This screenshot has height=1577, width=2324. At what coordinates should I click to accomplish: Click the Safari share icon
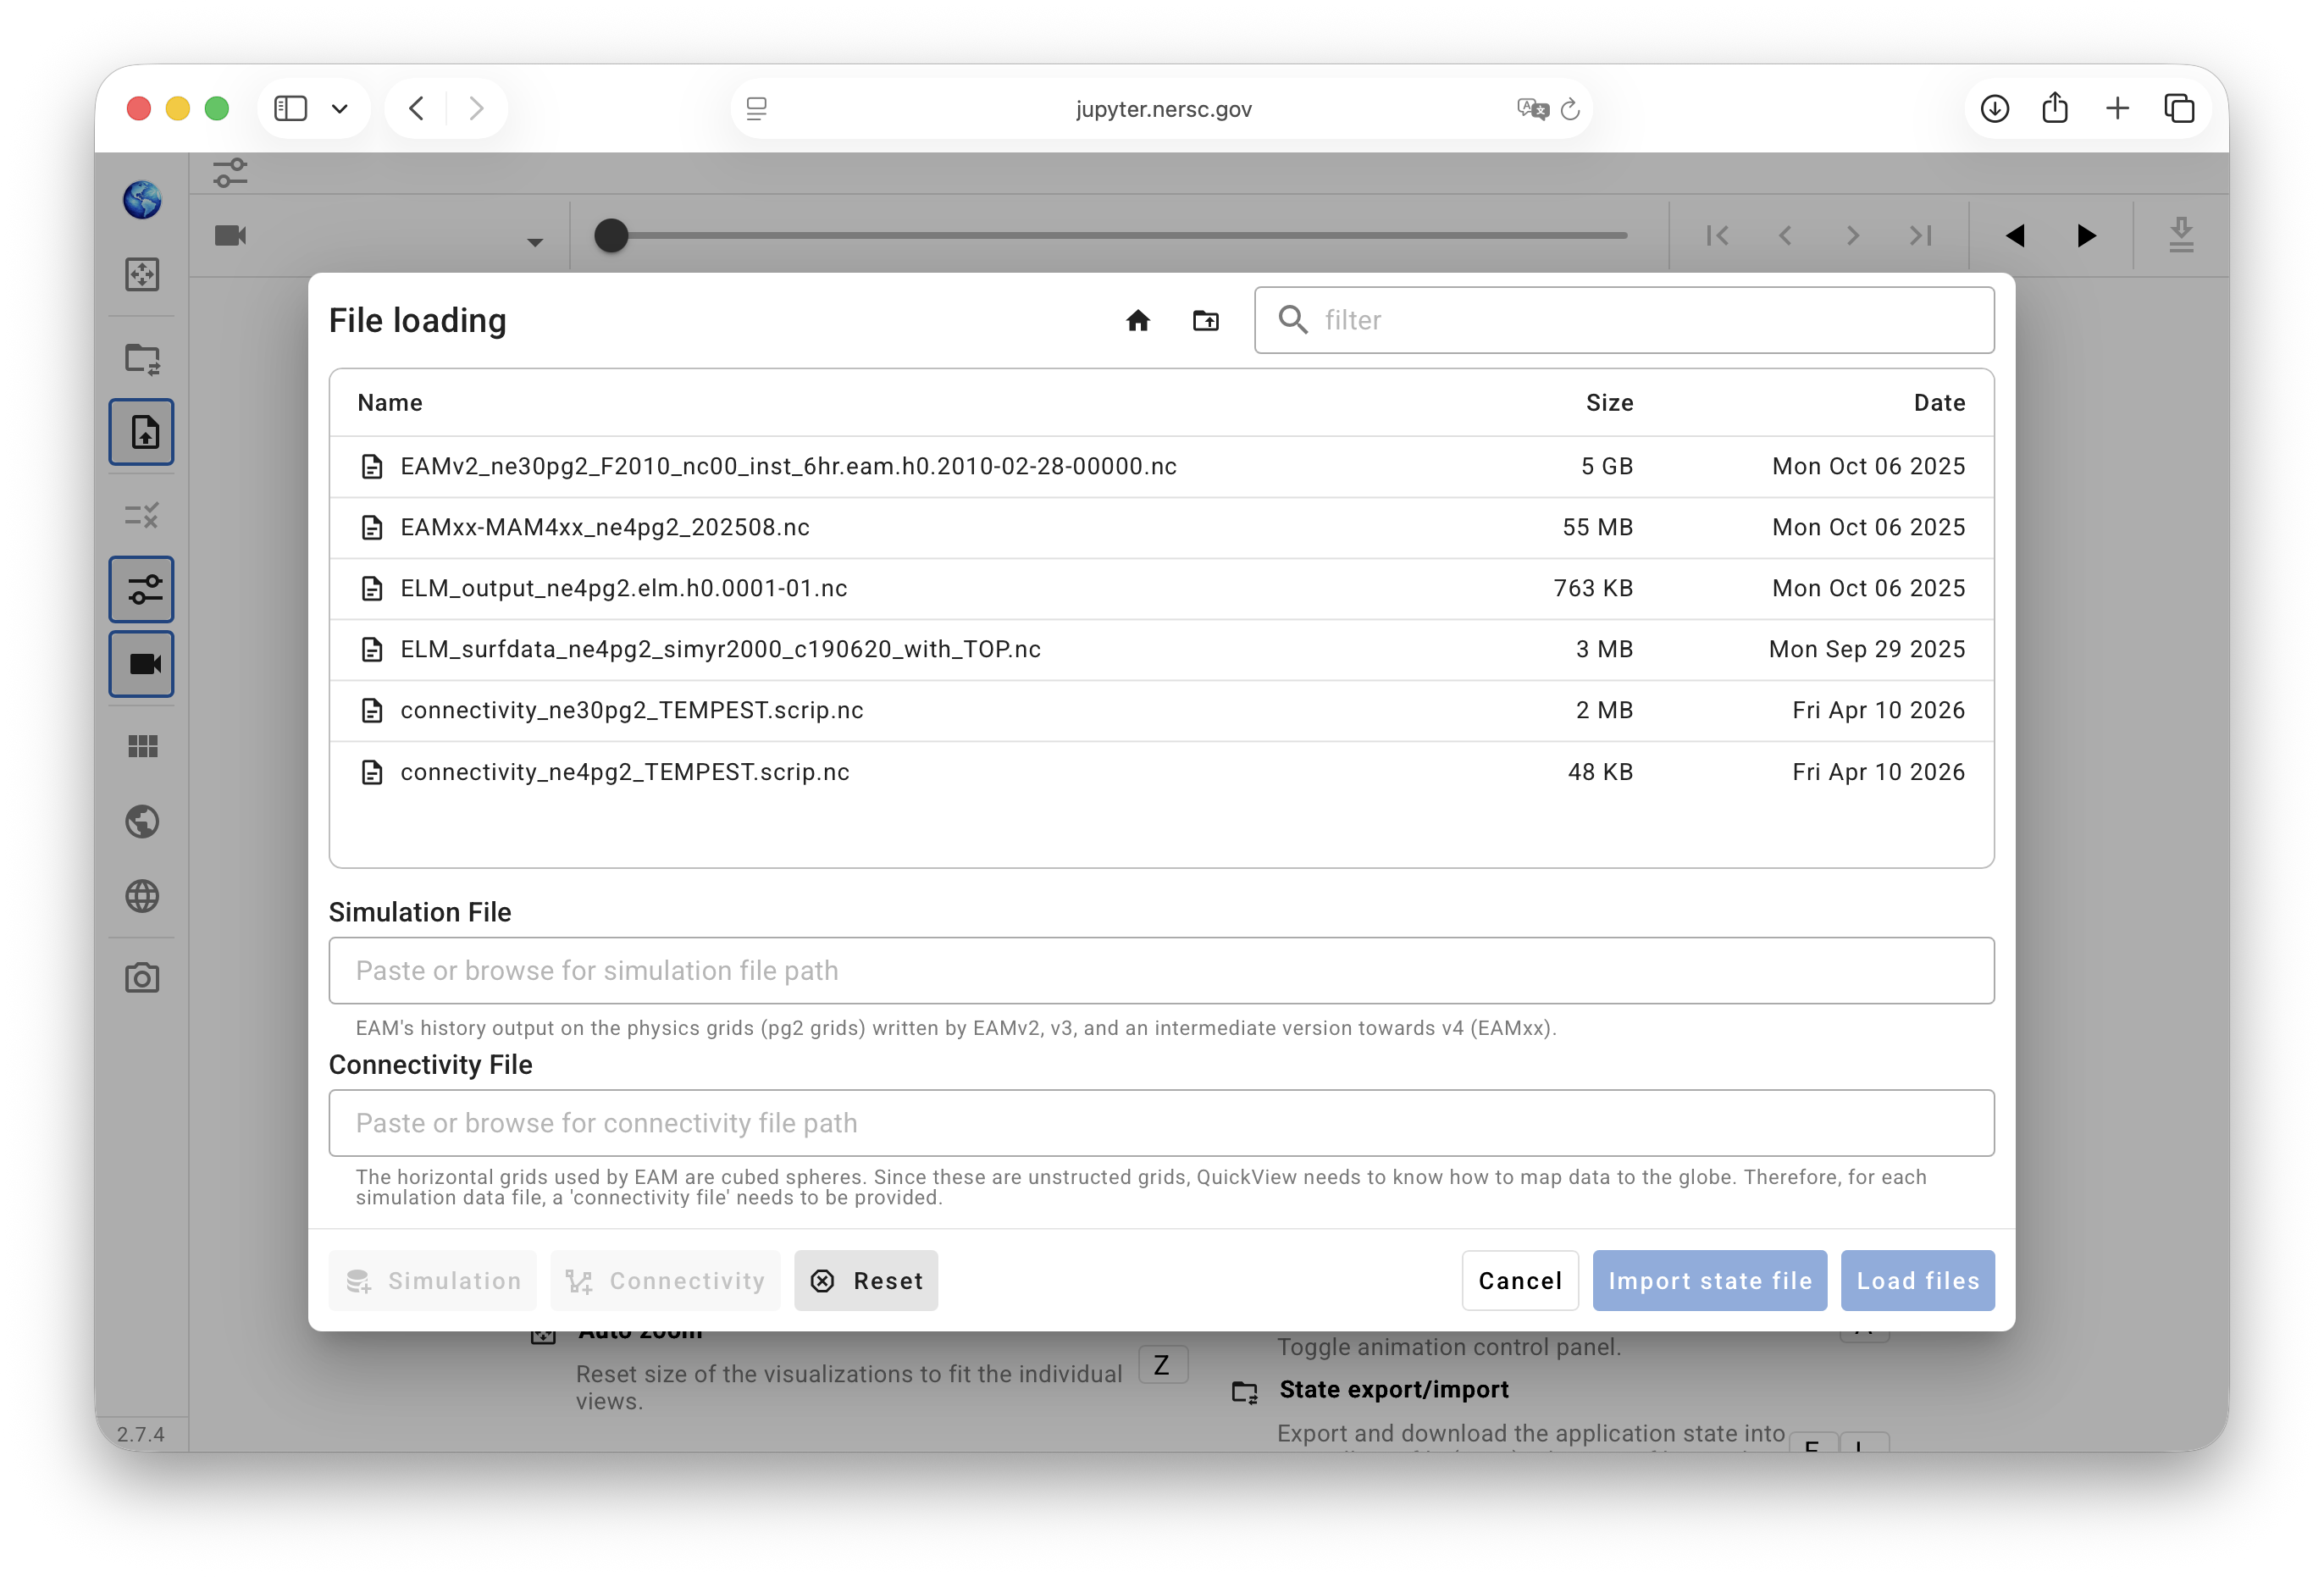click(2055, 108)
